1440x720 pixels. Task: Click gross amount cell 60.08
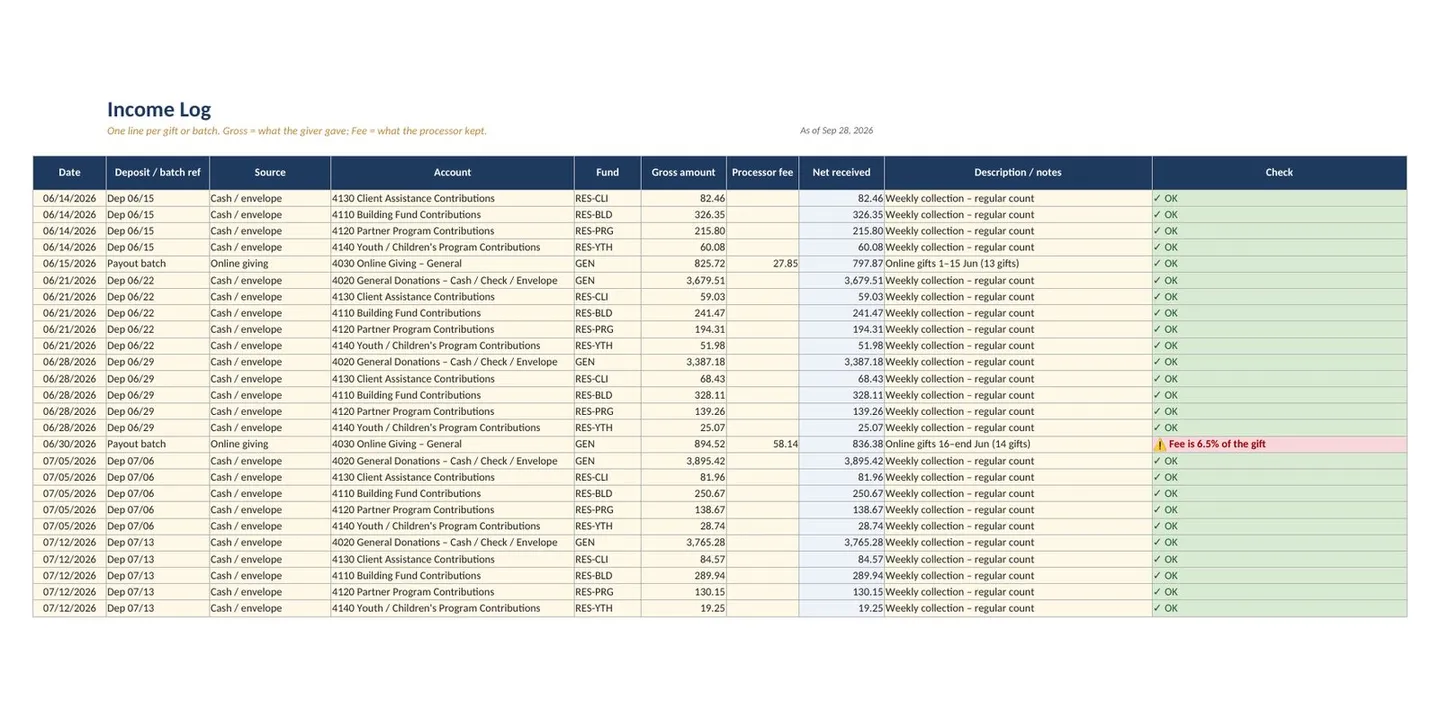[684, 247]
